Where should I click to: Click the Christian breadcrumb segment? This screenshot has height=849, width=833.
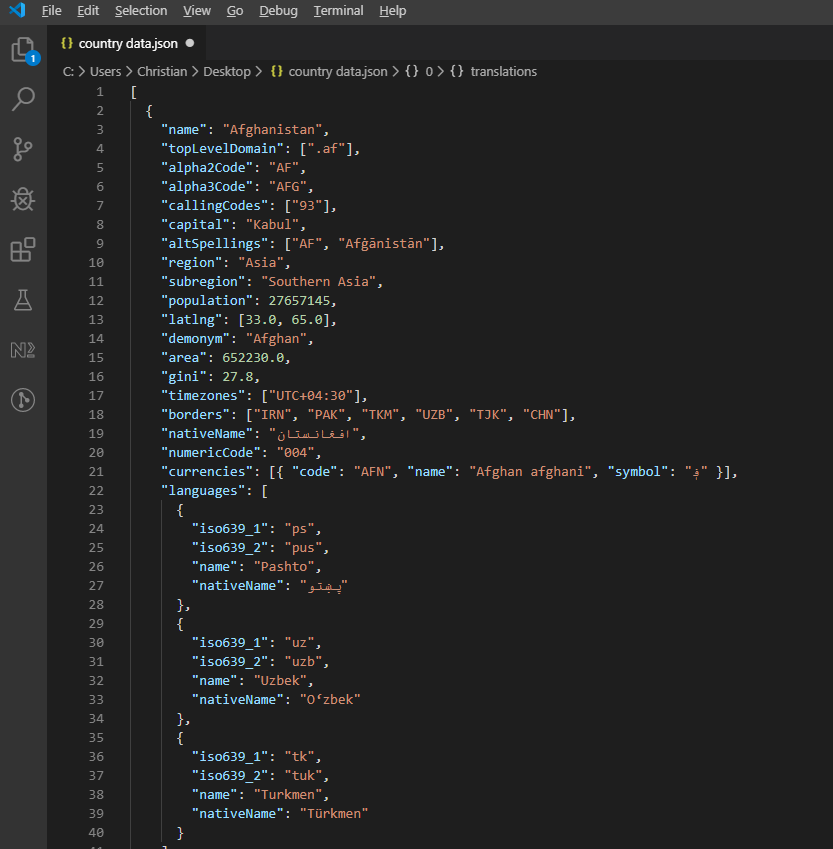(162, 71)
